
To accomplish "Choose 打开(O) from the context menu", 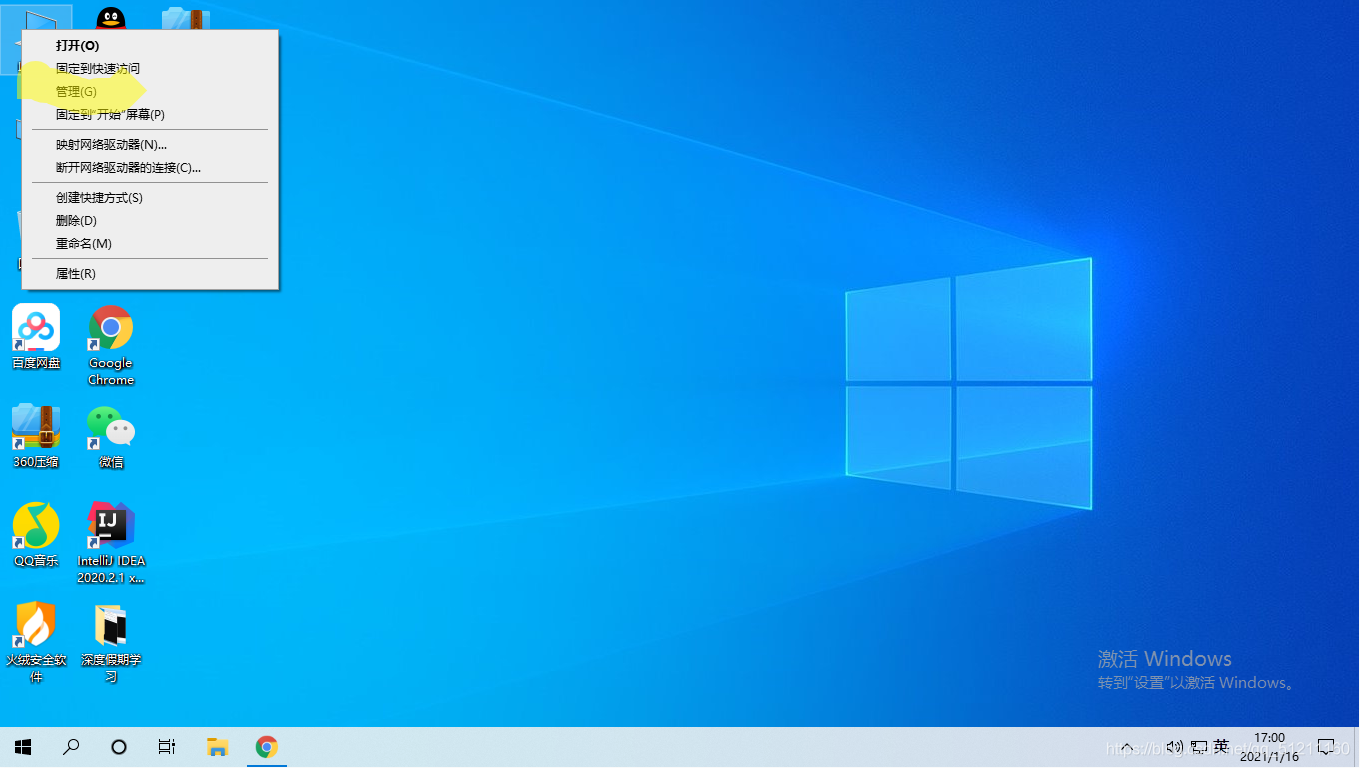I will pyautogui.click(x=150, y=46).
